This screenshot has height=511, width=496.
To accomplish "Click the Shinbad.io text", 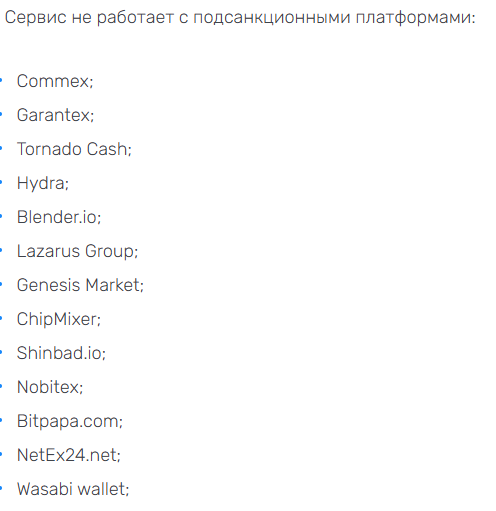I will [x=61, y=353].
